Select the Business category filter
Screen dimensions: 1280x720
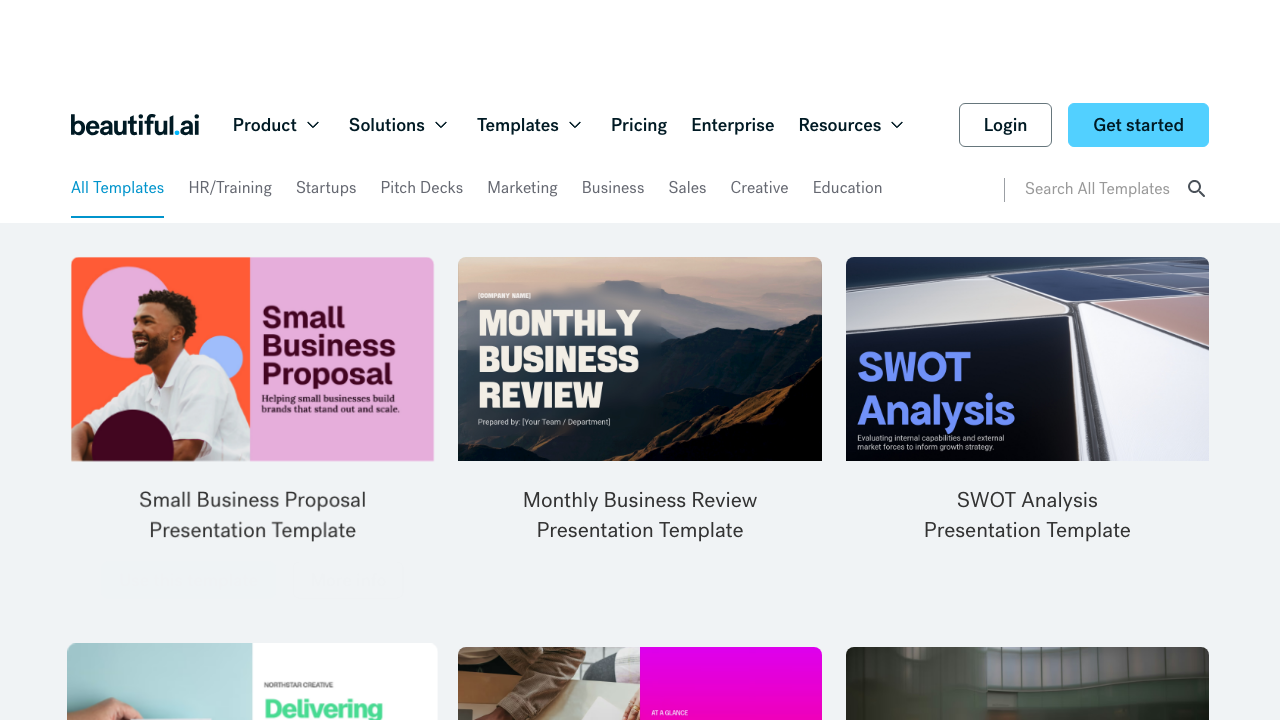(x=613, y=188)
